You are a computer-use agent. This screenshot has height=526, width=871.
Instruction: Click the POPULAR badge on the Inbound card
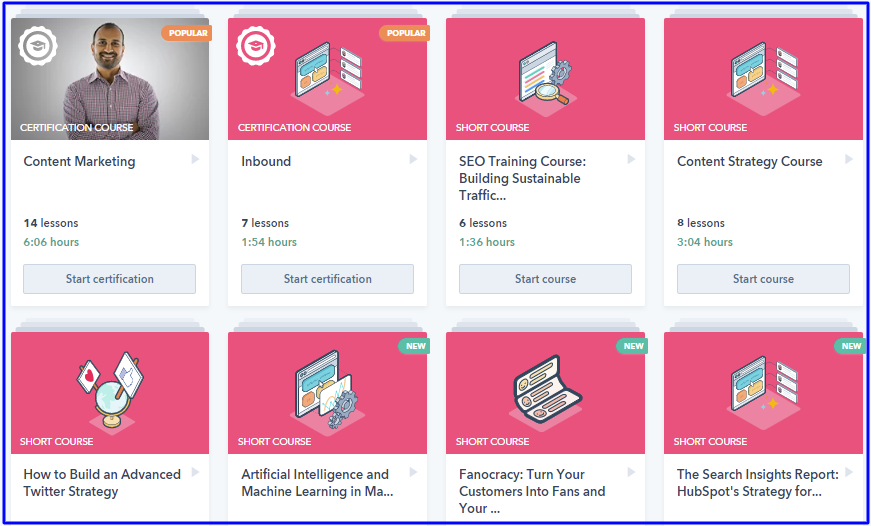[x=405, y=33]
